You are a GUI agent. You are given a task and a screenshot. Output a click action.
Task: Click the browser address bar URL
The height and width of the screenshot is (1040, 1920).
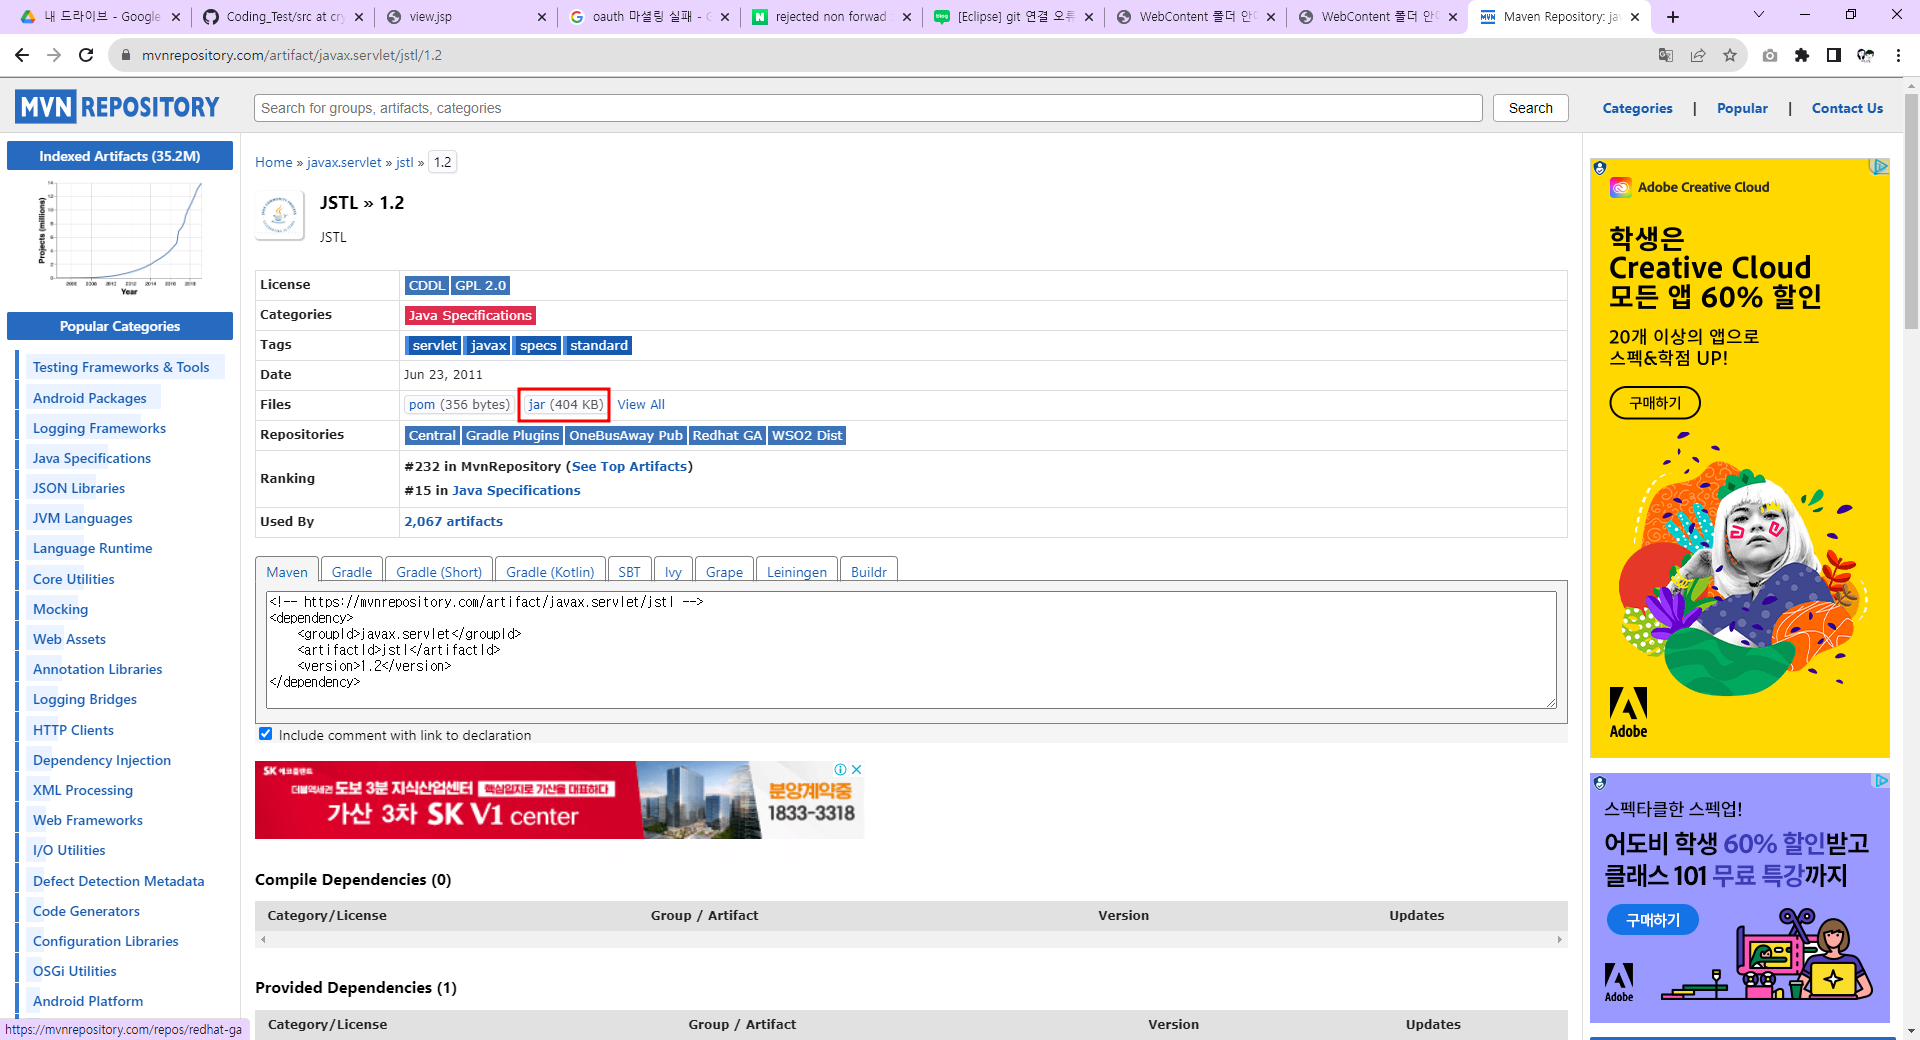point(292,55)
